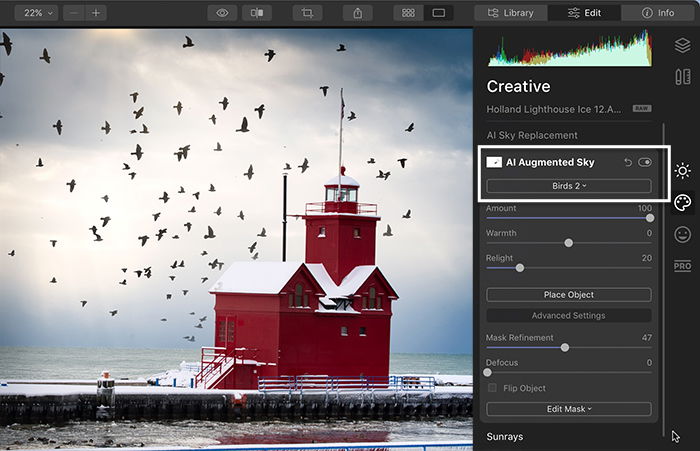The width and height of the screenshot is (700, 451).
Task: Open the Info tab
Action: (658, 13)
